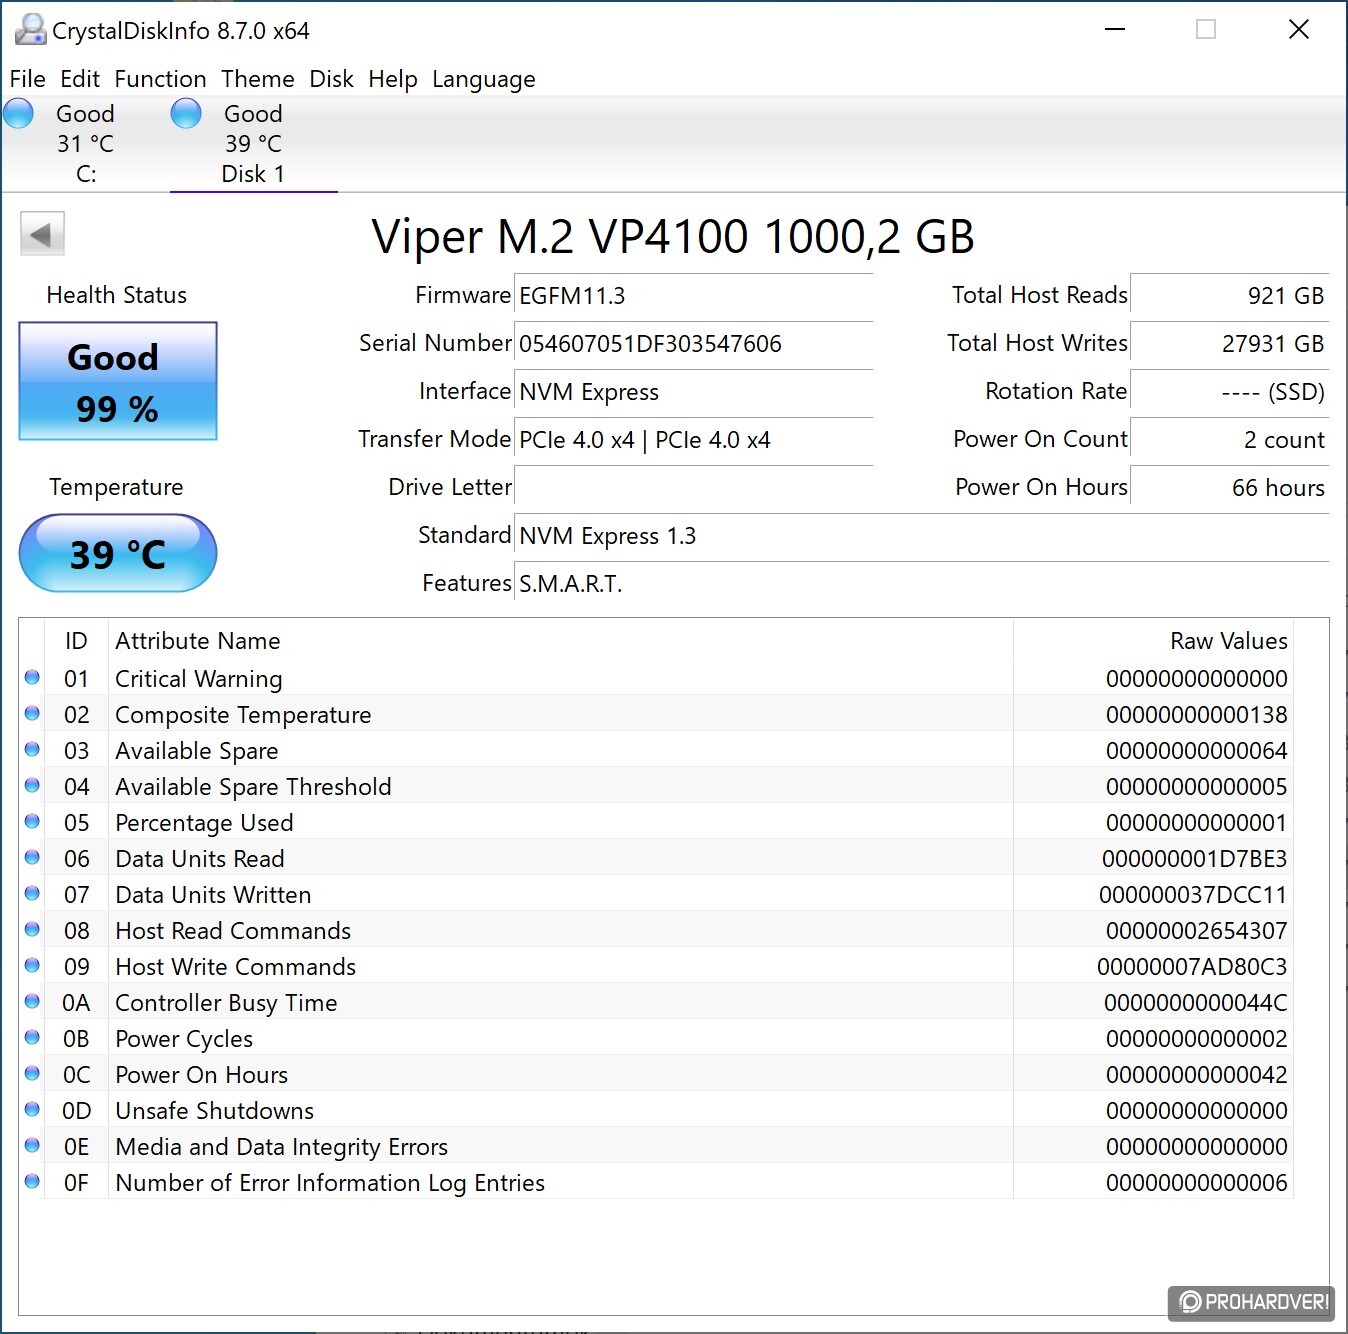Select the C: drive status orb
The image size is (1348, 1334).
(x=19, y=114)
